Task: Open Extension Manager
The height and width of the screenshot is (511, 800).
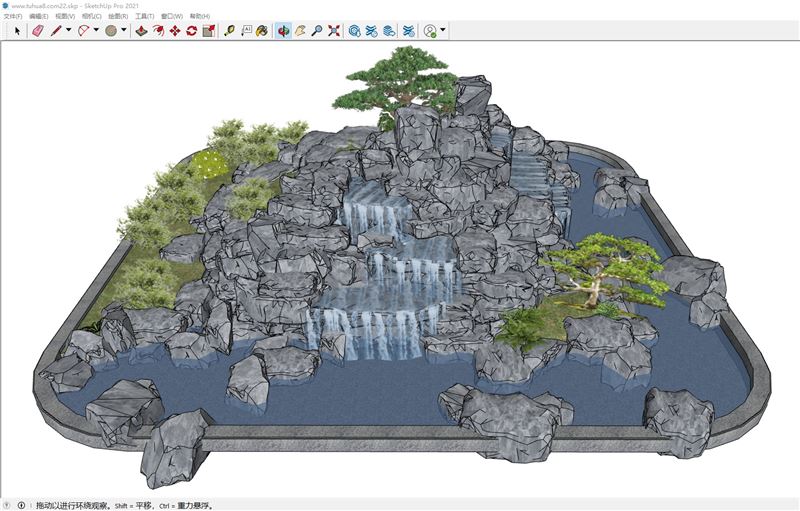Action: [x=409, y=31]
